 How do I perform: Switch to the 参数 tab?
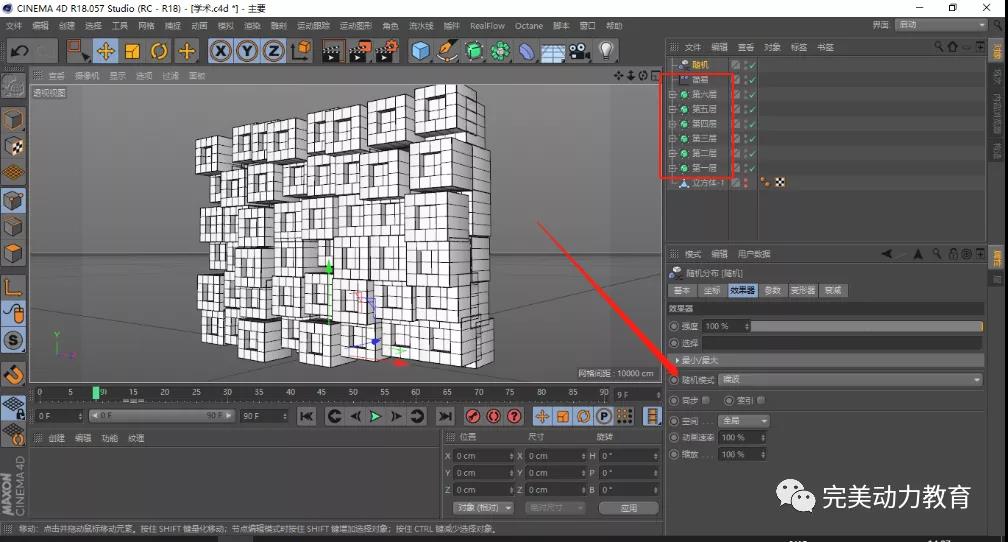pos(772,290)
